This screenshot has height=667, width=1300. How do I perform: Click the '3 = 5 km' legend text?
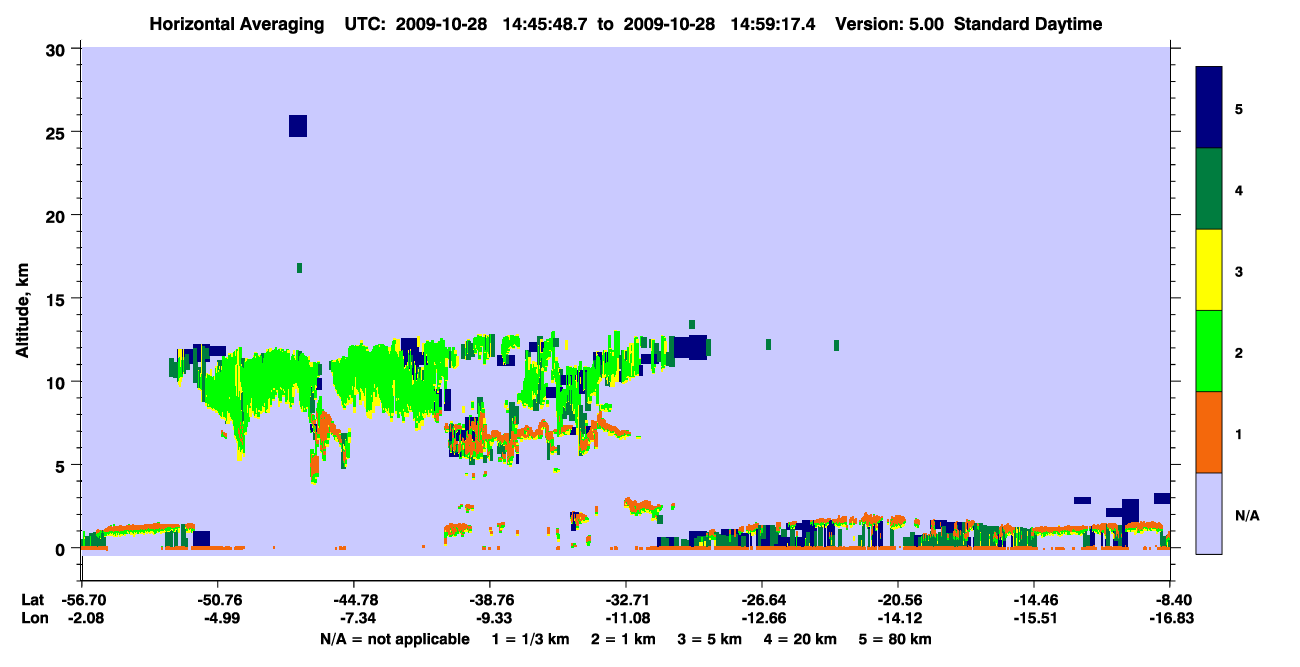click(x=711, y=639)
